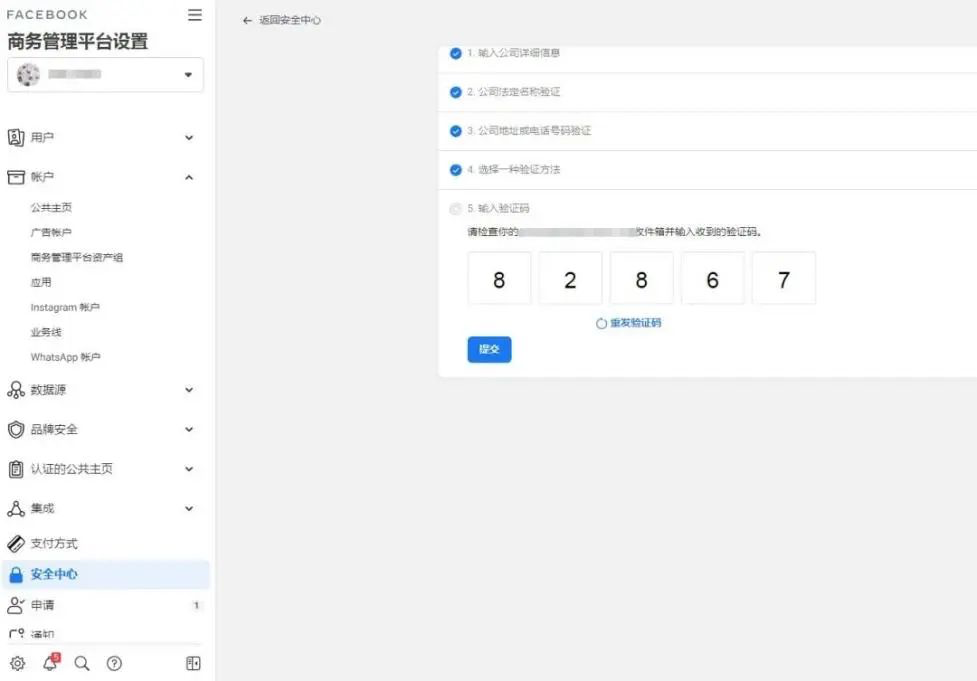Expand the 集成 section chevron
The image size is (977, 681).
click(188, 508)
